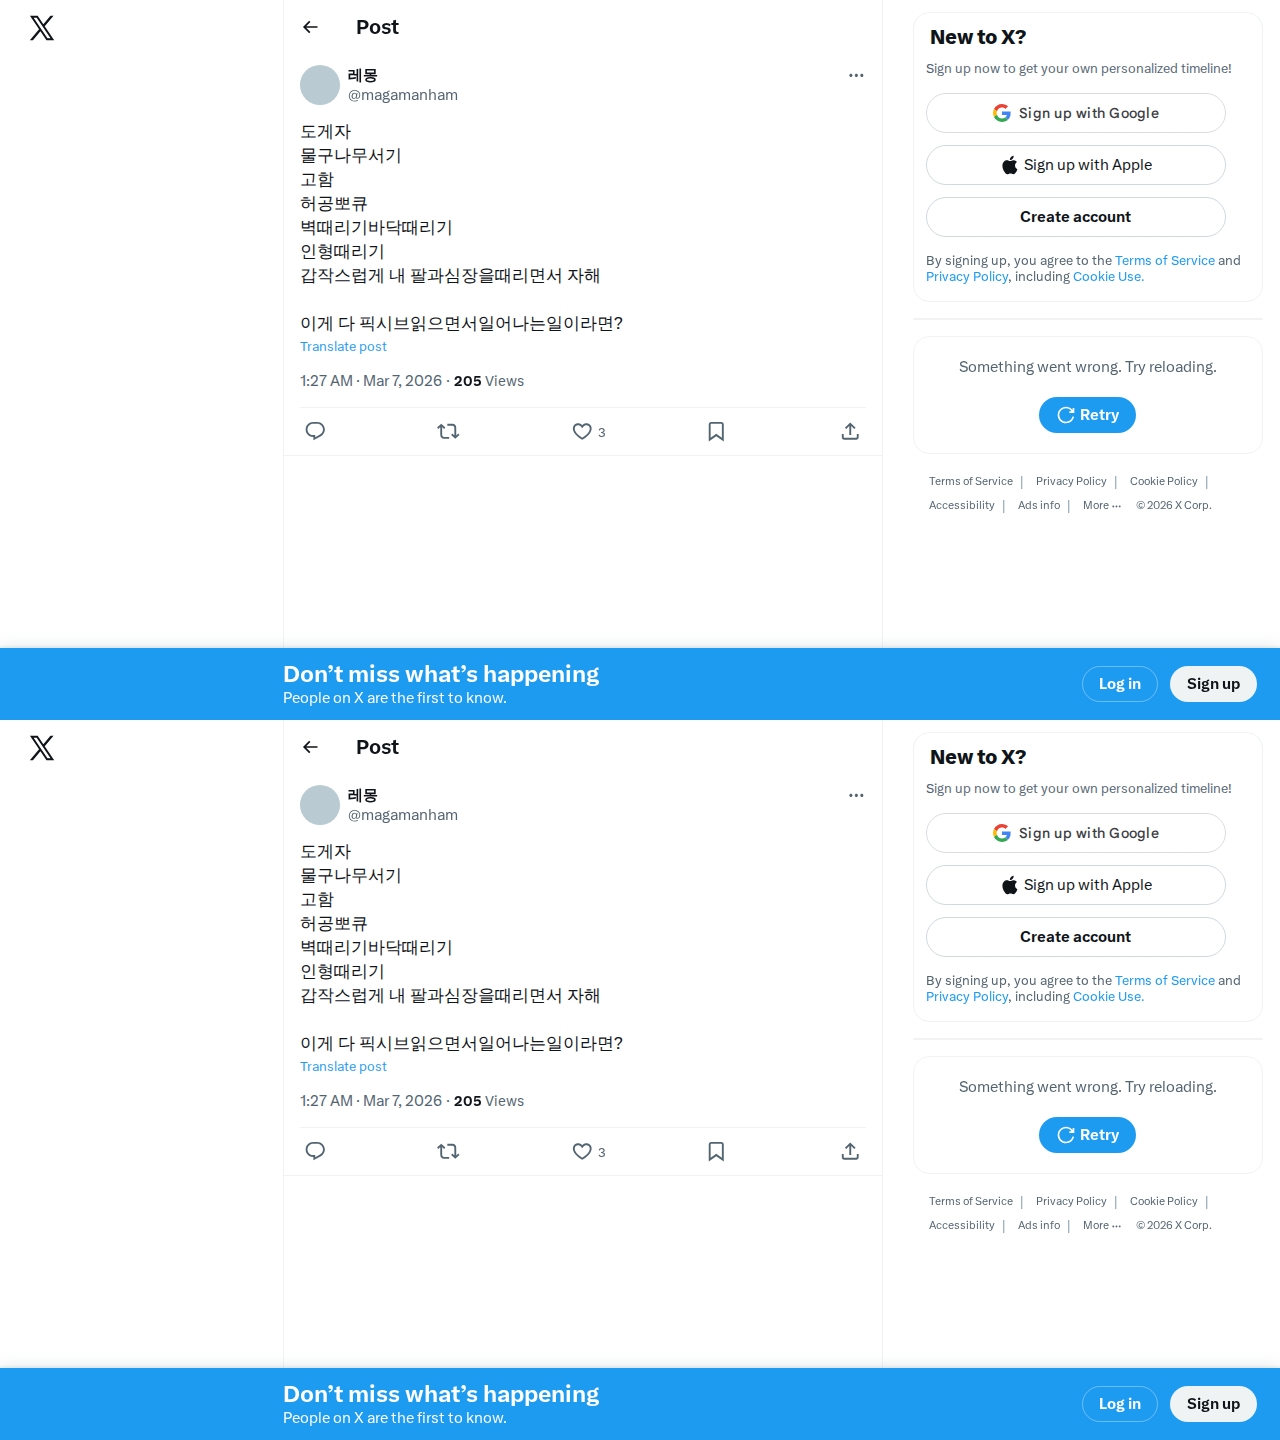Bookmark the first post
The height and width of the screenshot is (1440, 1280).
pyautogui.click(x=716, y=431)
